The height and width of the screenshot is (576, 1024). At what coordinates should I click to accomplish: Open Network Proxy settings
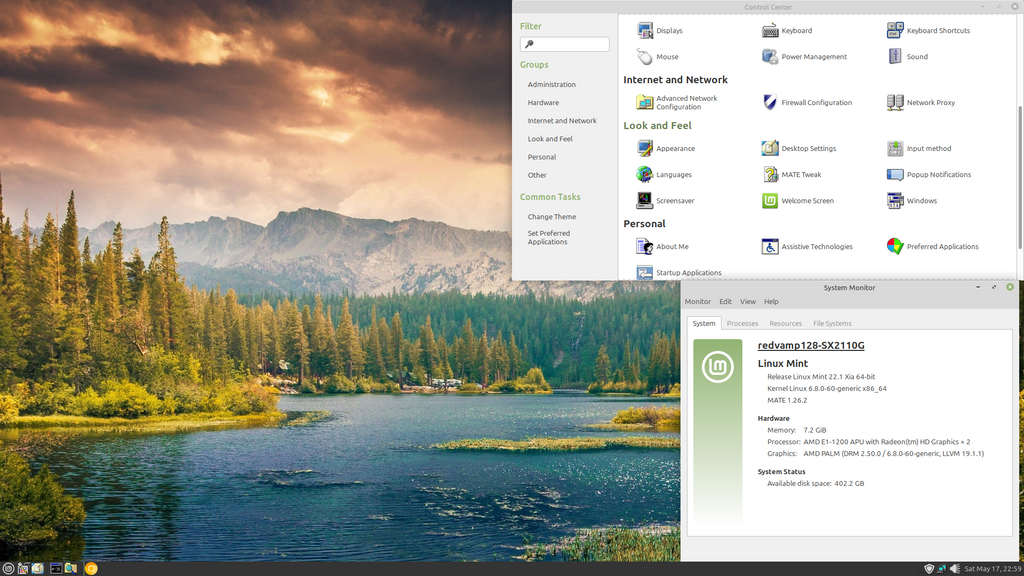(921, 103)
